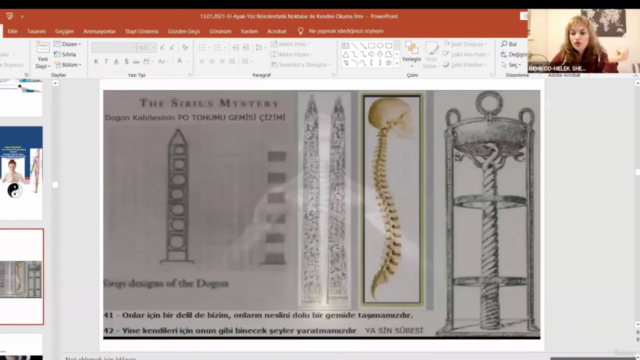The image size is (640, 360).
Task: Open the Yazı Tipi dialog launcher
Action: [190, 75]
